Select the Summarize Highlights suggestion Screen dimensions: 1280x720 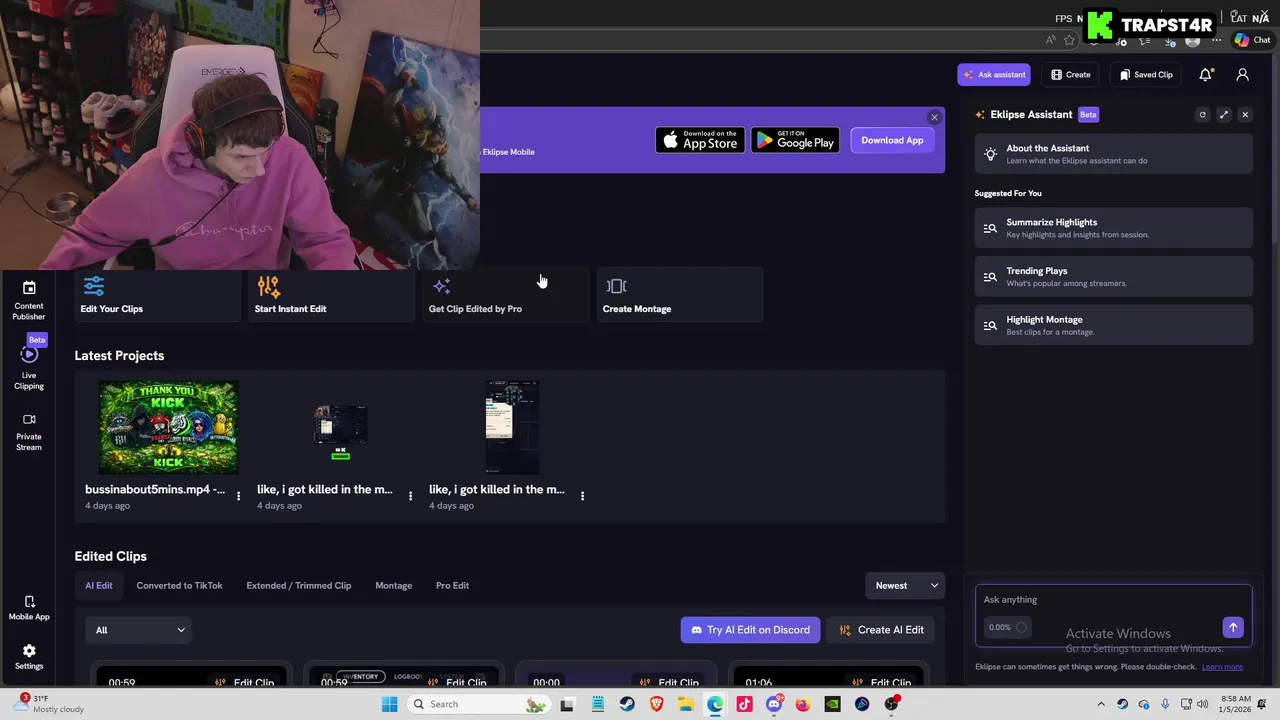[x=1114, y=228]
